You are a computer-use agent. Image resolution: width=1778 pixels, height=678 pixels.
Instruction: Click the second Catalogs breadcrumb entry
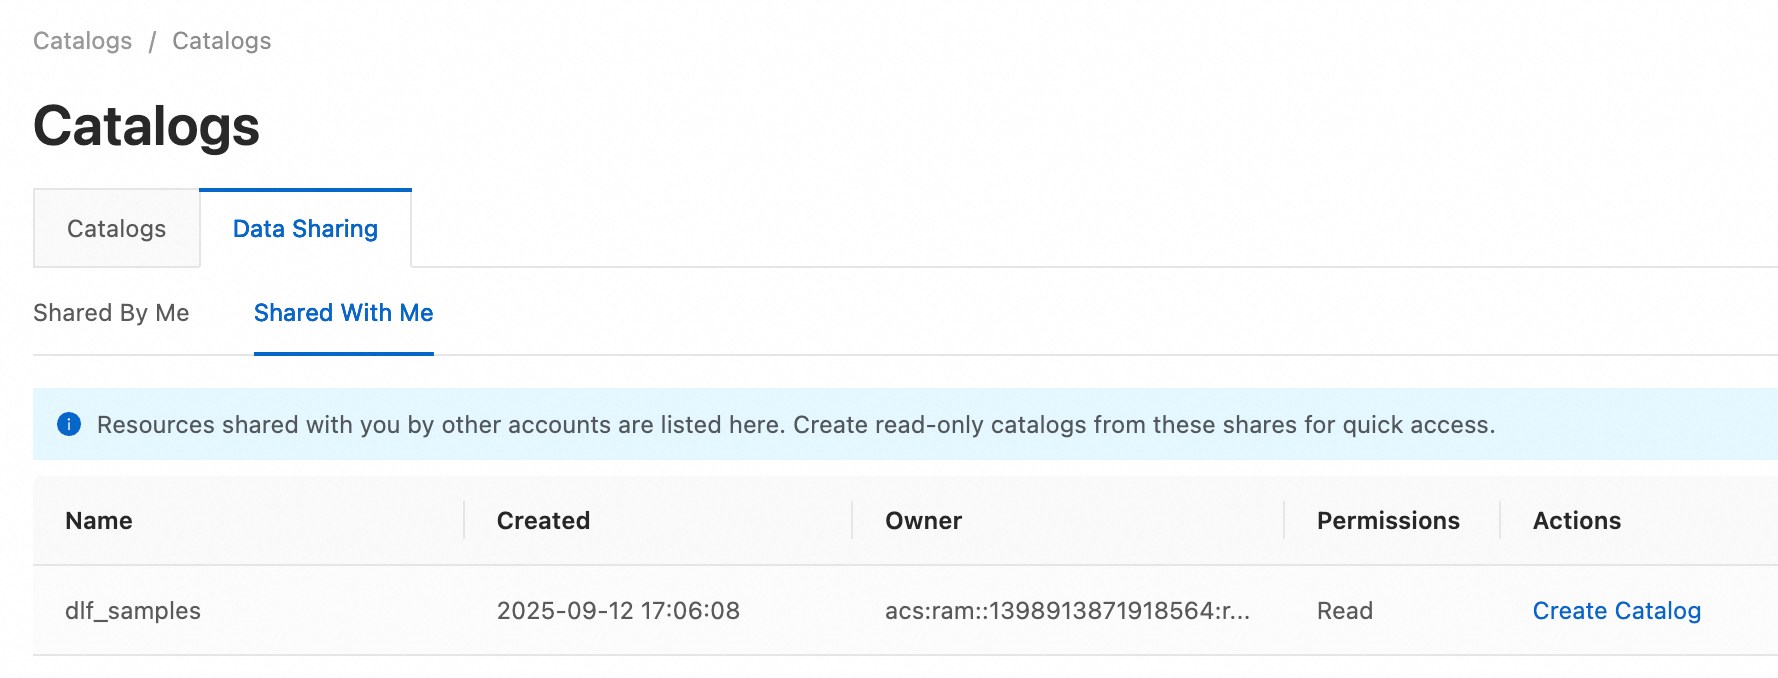(x=221, y=40)
